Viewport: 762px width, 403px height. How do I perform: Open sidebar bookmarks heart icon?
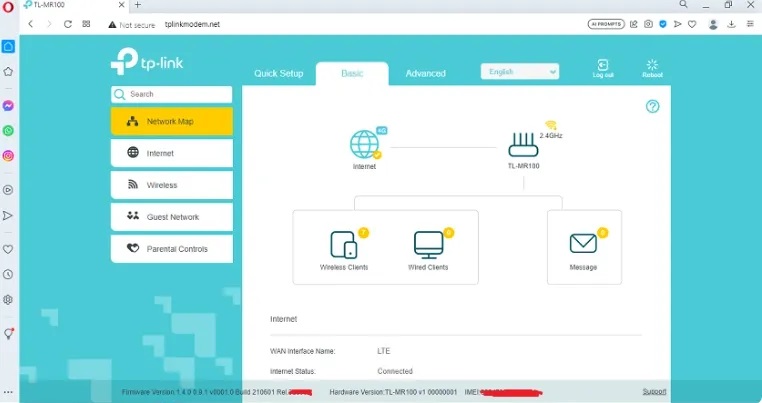8,249
